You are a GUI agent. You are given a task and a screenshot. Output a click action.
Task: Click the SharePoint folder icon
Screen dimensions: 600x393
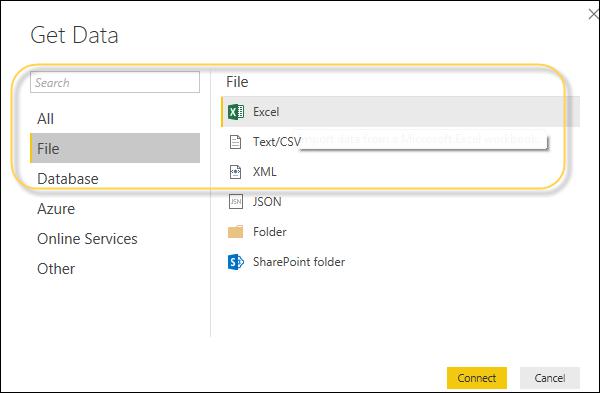tap(236, 262)
